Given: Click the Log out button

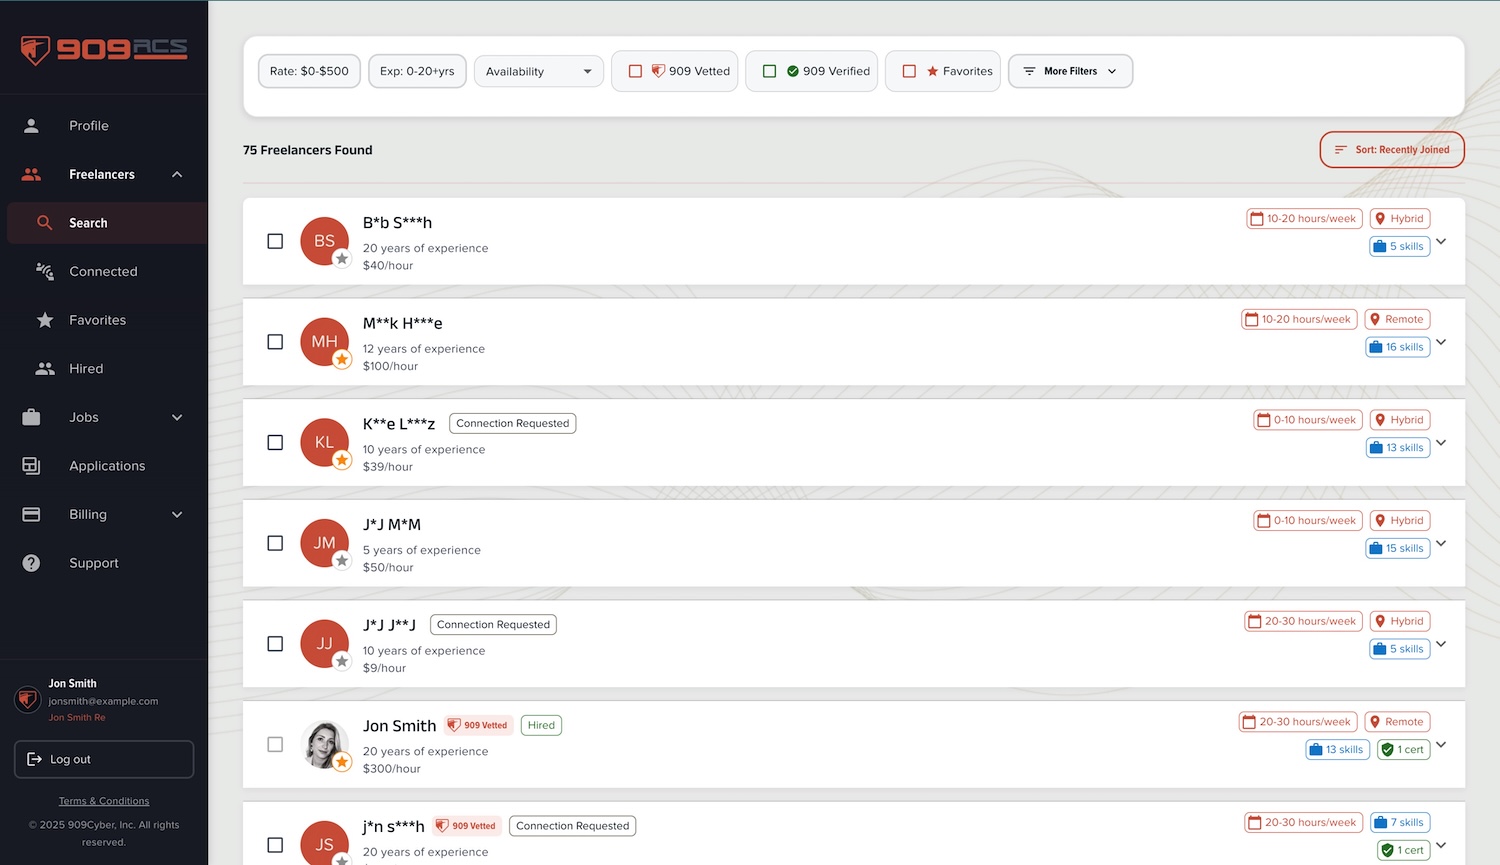Looking at the screenshot, I should coord(103,759).
